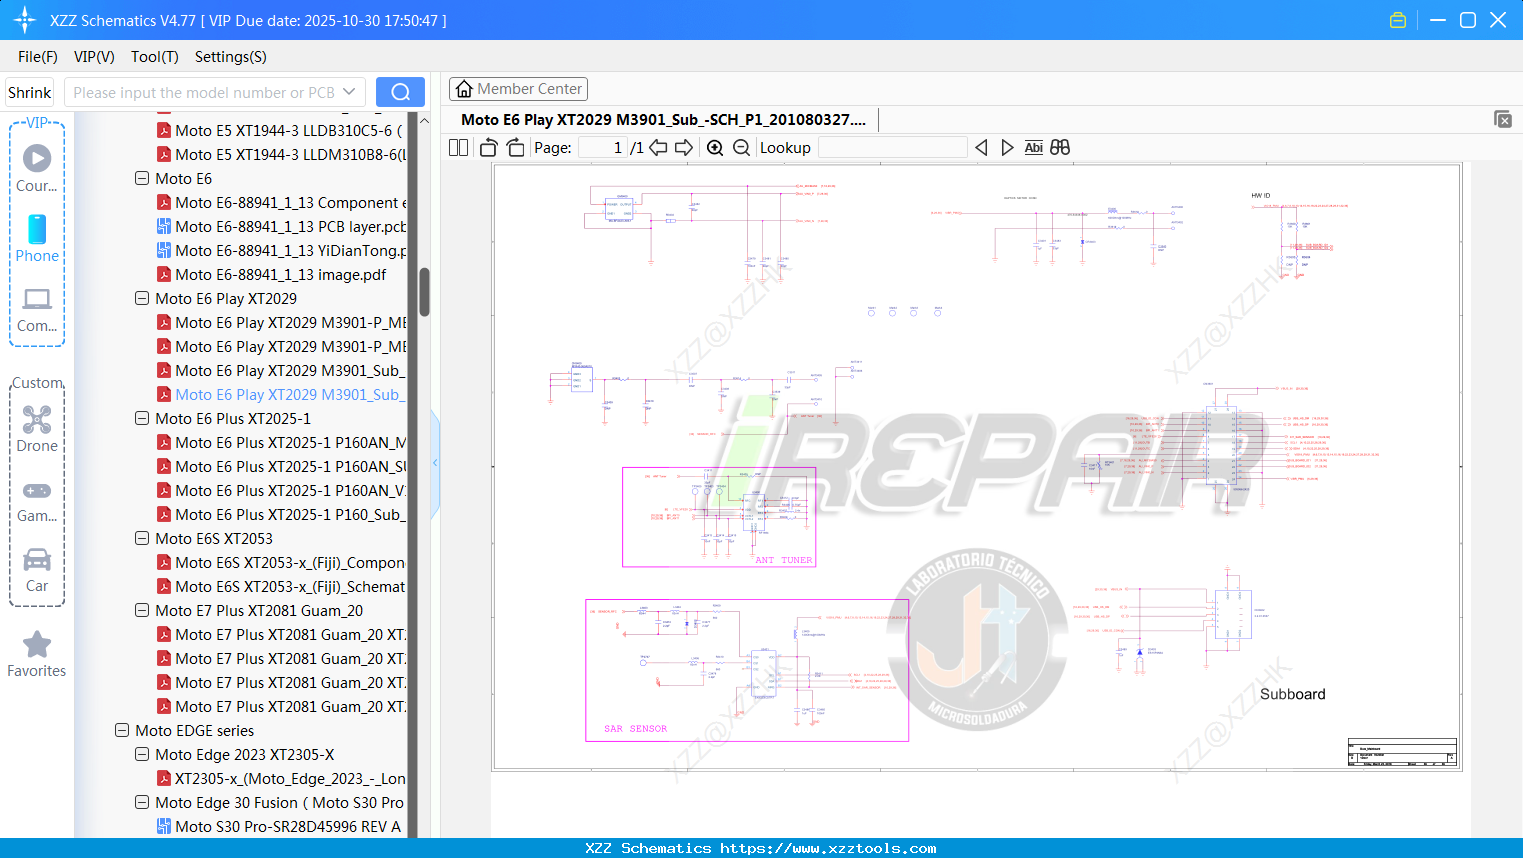
Task: Open Moto E5 XT1944-3 LLDB310C5-6 file
Action: 281,130
